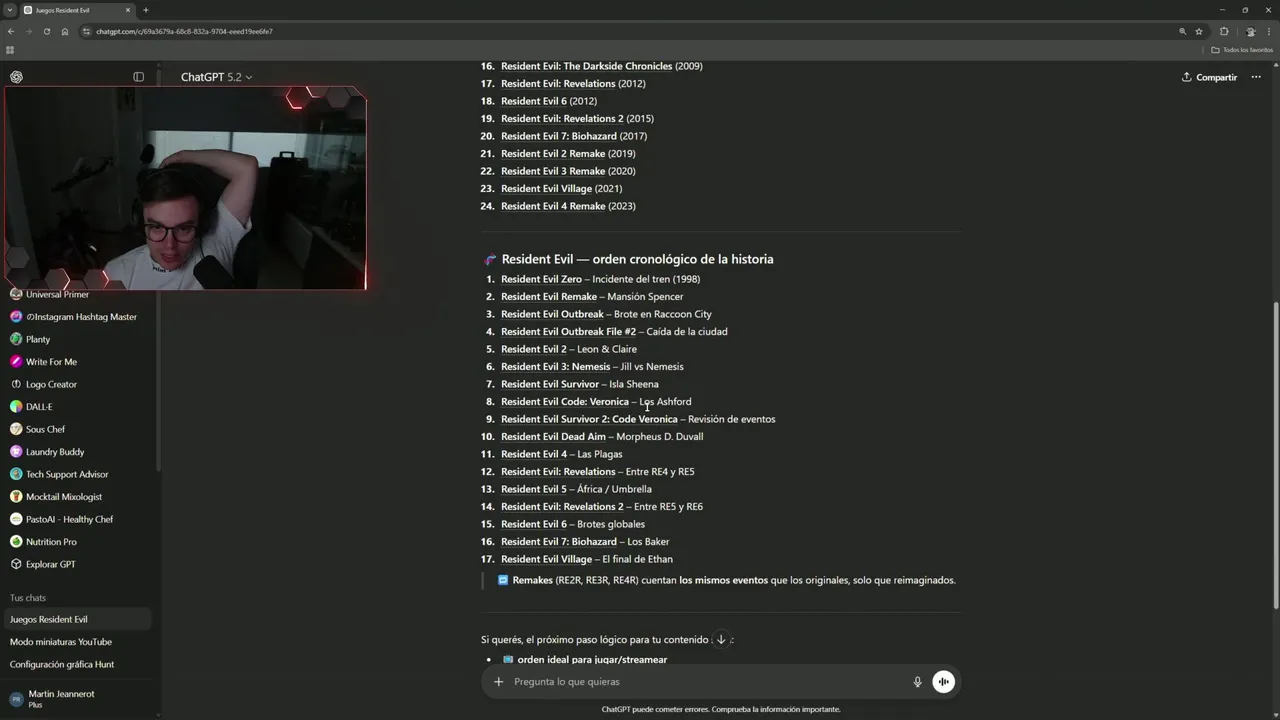1280x720 pixels.
Task: Click the Mocktail Mixologist GPT icon
Action: click(x=16, y=497)
